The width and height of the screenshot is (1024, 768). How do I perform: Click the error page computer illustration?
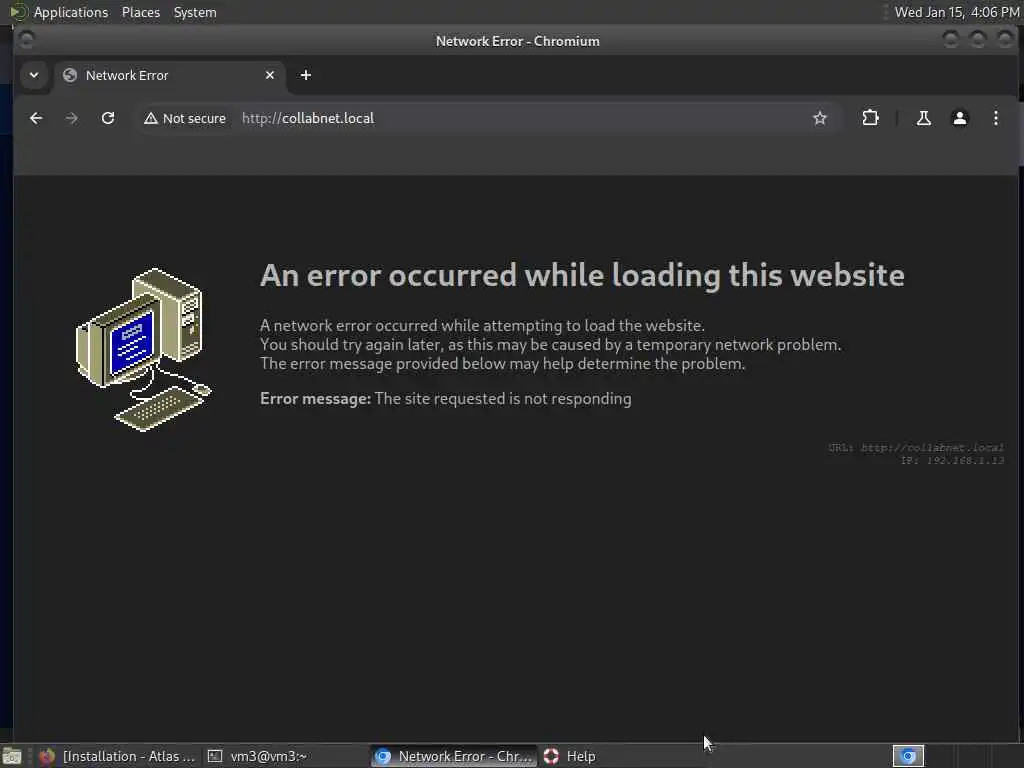pos(144,349)
